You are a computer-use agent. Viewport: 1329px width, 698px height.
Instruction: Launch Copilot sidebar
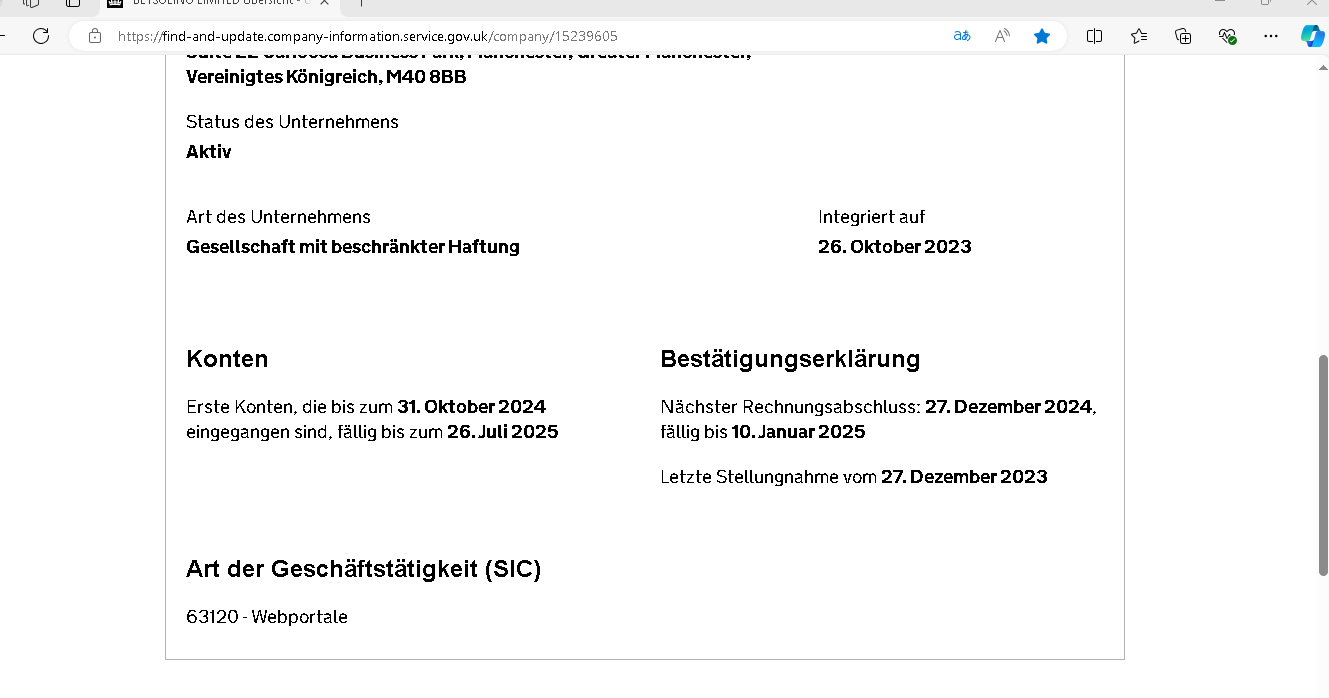(1312, 36)
